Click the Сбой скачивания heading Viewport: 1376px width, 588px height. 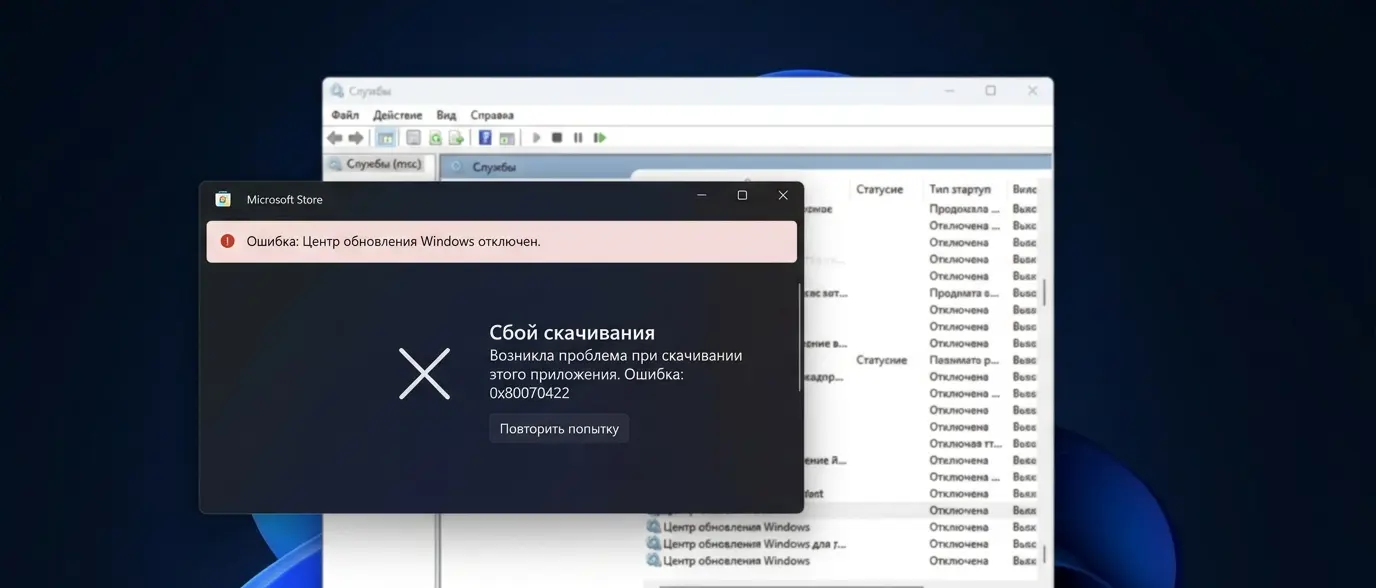[x=572, y=333]
